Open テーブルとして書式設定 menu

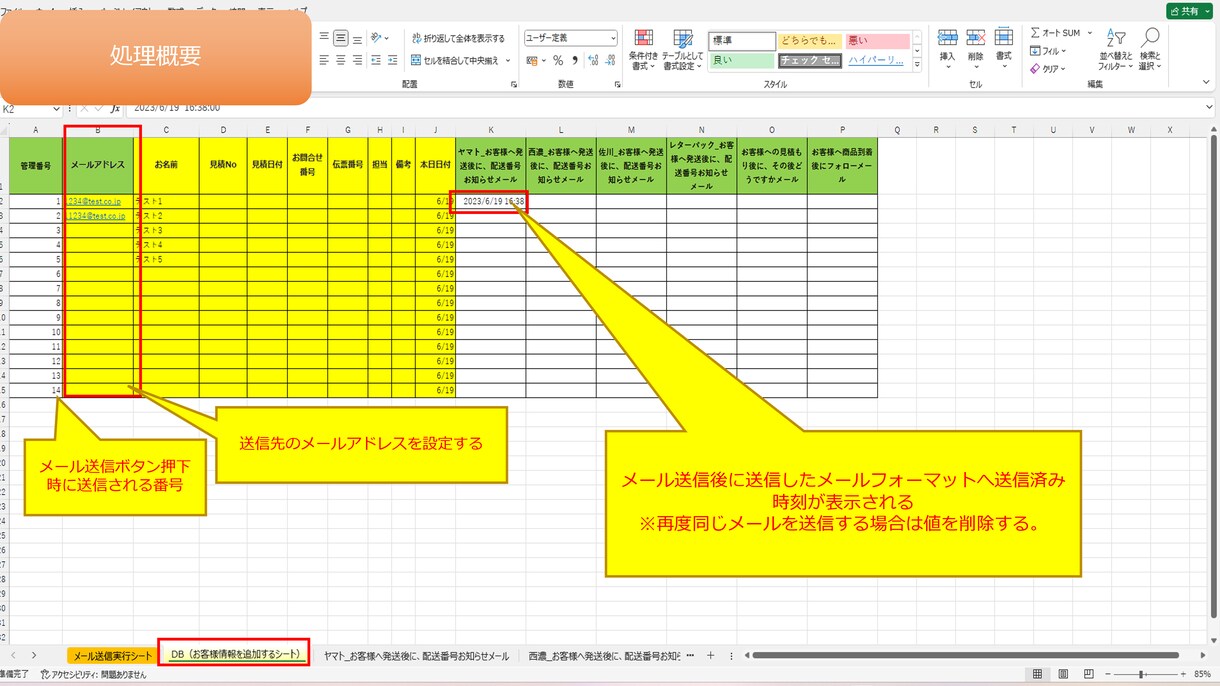682,49
